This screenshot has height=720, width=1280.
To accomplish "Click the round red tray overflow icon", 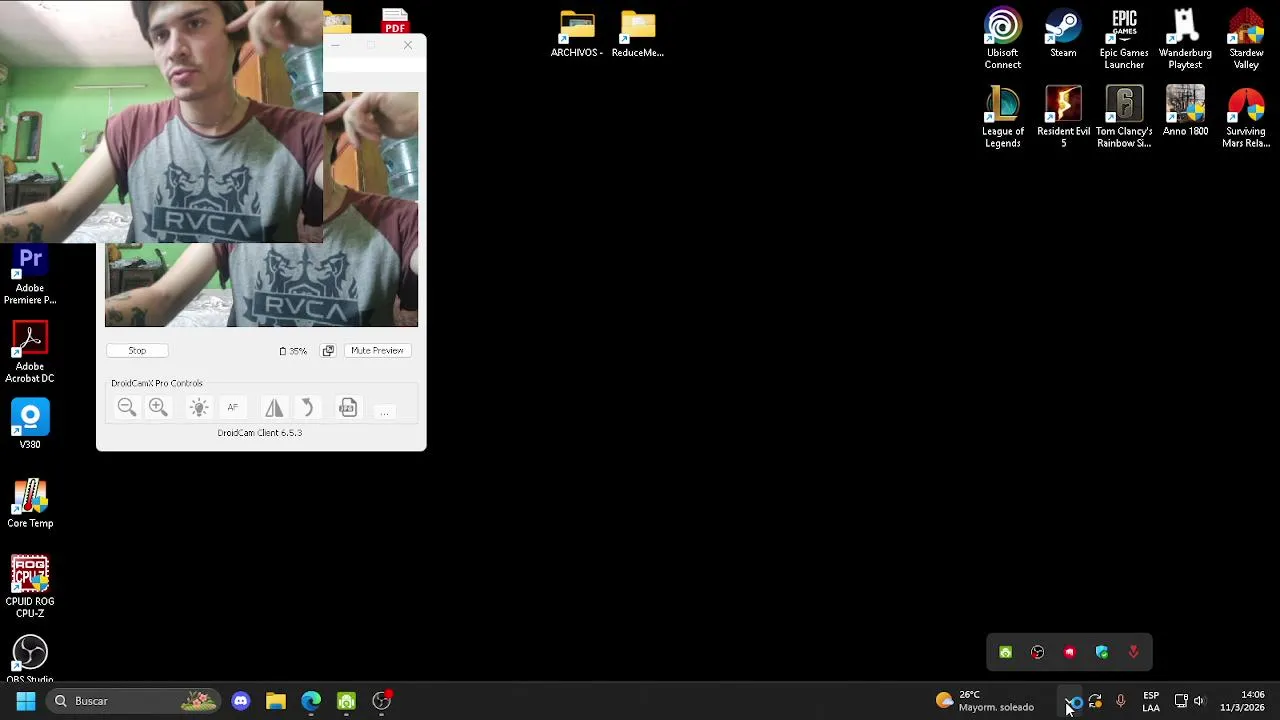I will point(1069,652).
